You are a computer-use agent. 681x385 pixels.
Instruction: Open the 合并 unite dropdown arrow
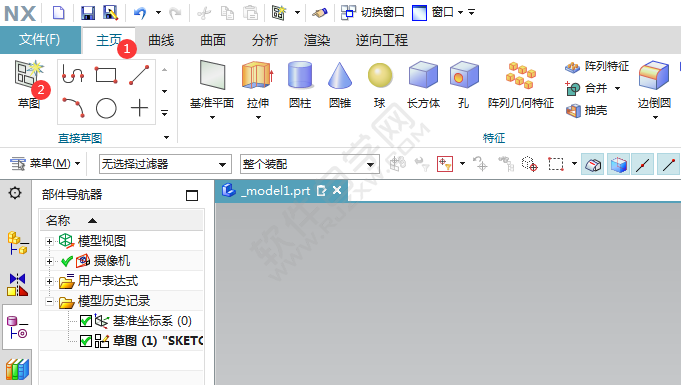tap(617, 89)
